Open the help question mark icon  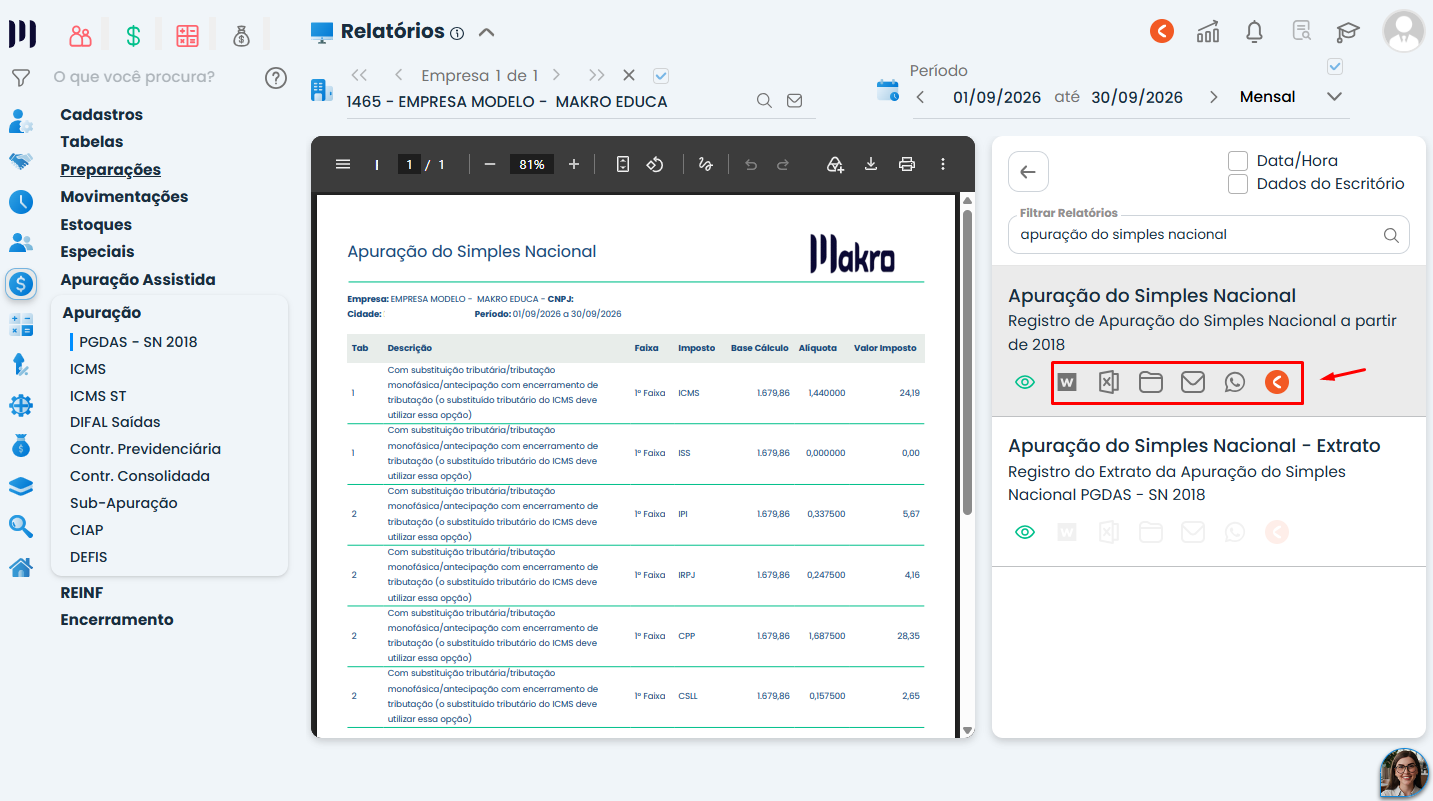pyautogui.click(x=276, y=78)
